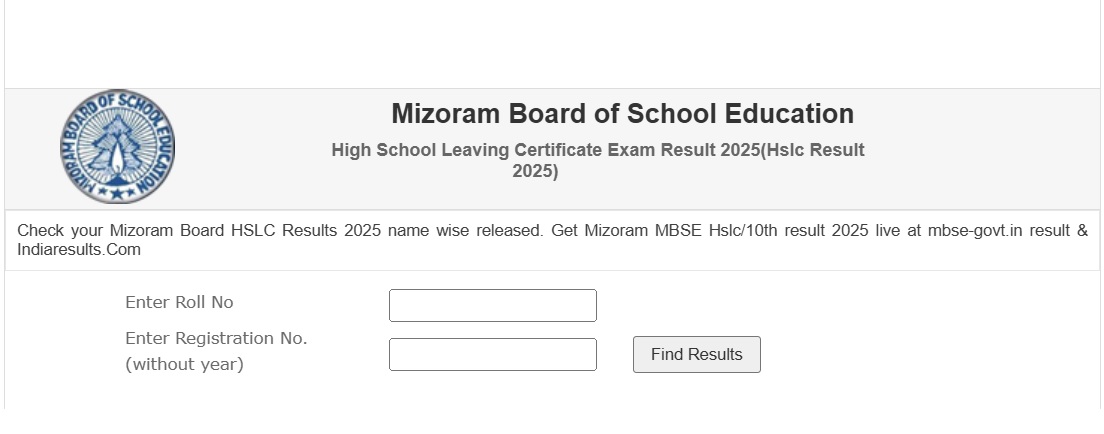Click the empty area right of Find Results
The width and height of the screenshot is (1104, 434).
(920, 355)
